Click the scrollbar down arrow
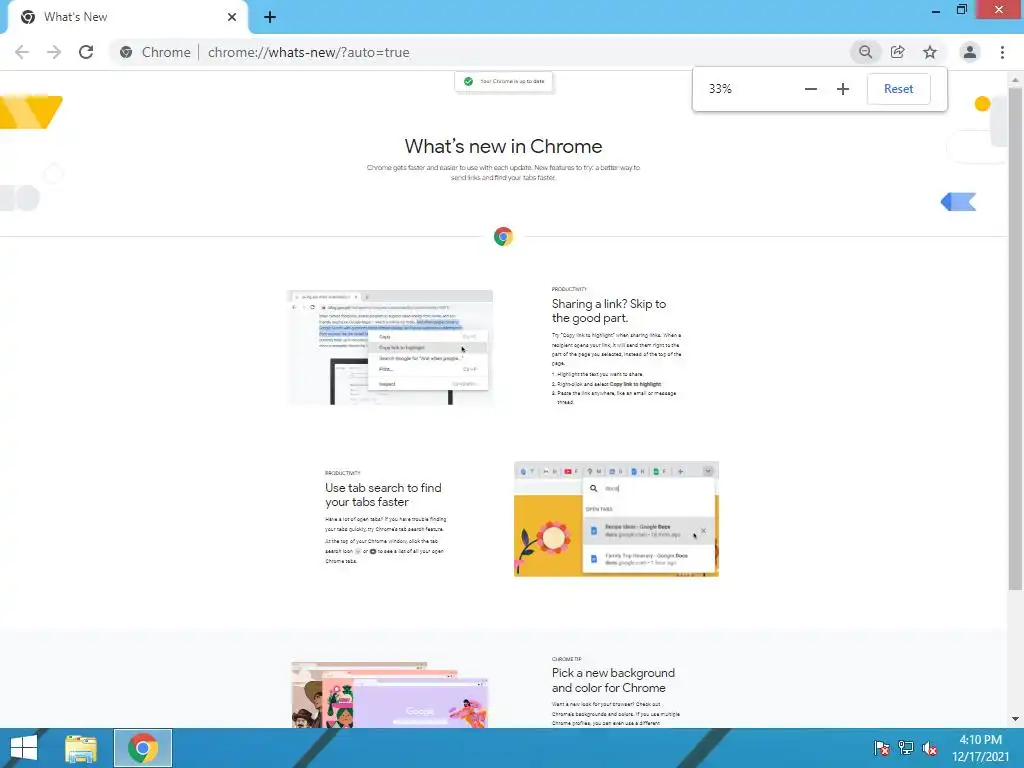Screen dimensions: 1024x768 click(x=1015, y=720)
